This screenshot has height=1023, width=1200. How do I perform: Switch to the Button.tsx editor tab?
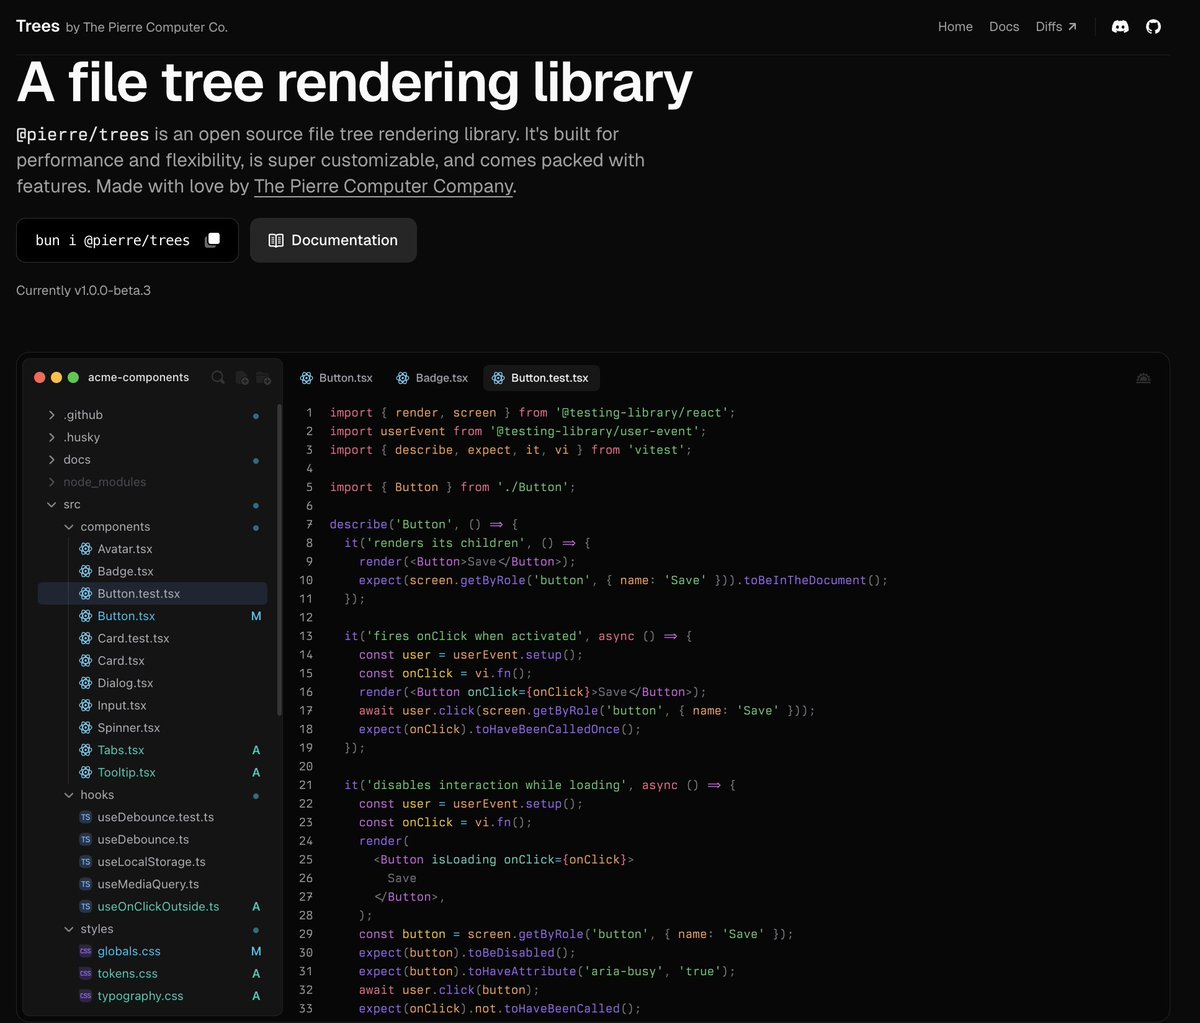point(336,378)
